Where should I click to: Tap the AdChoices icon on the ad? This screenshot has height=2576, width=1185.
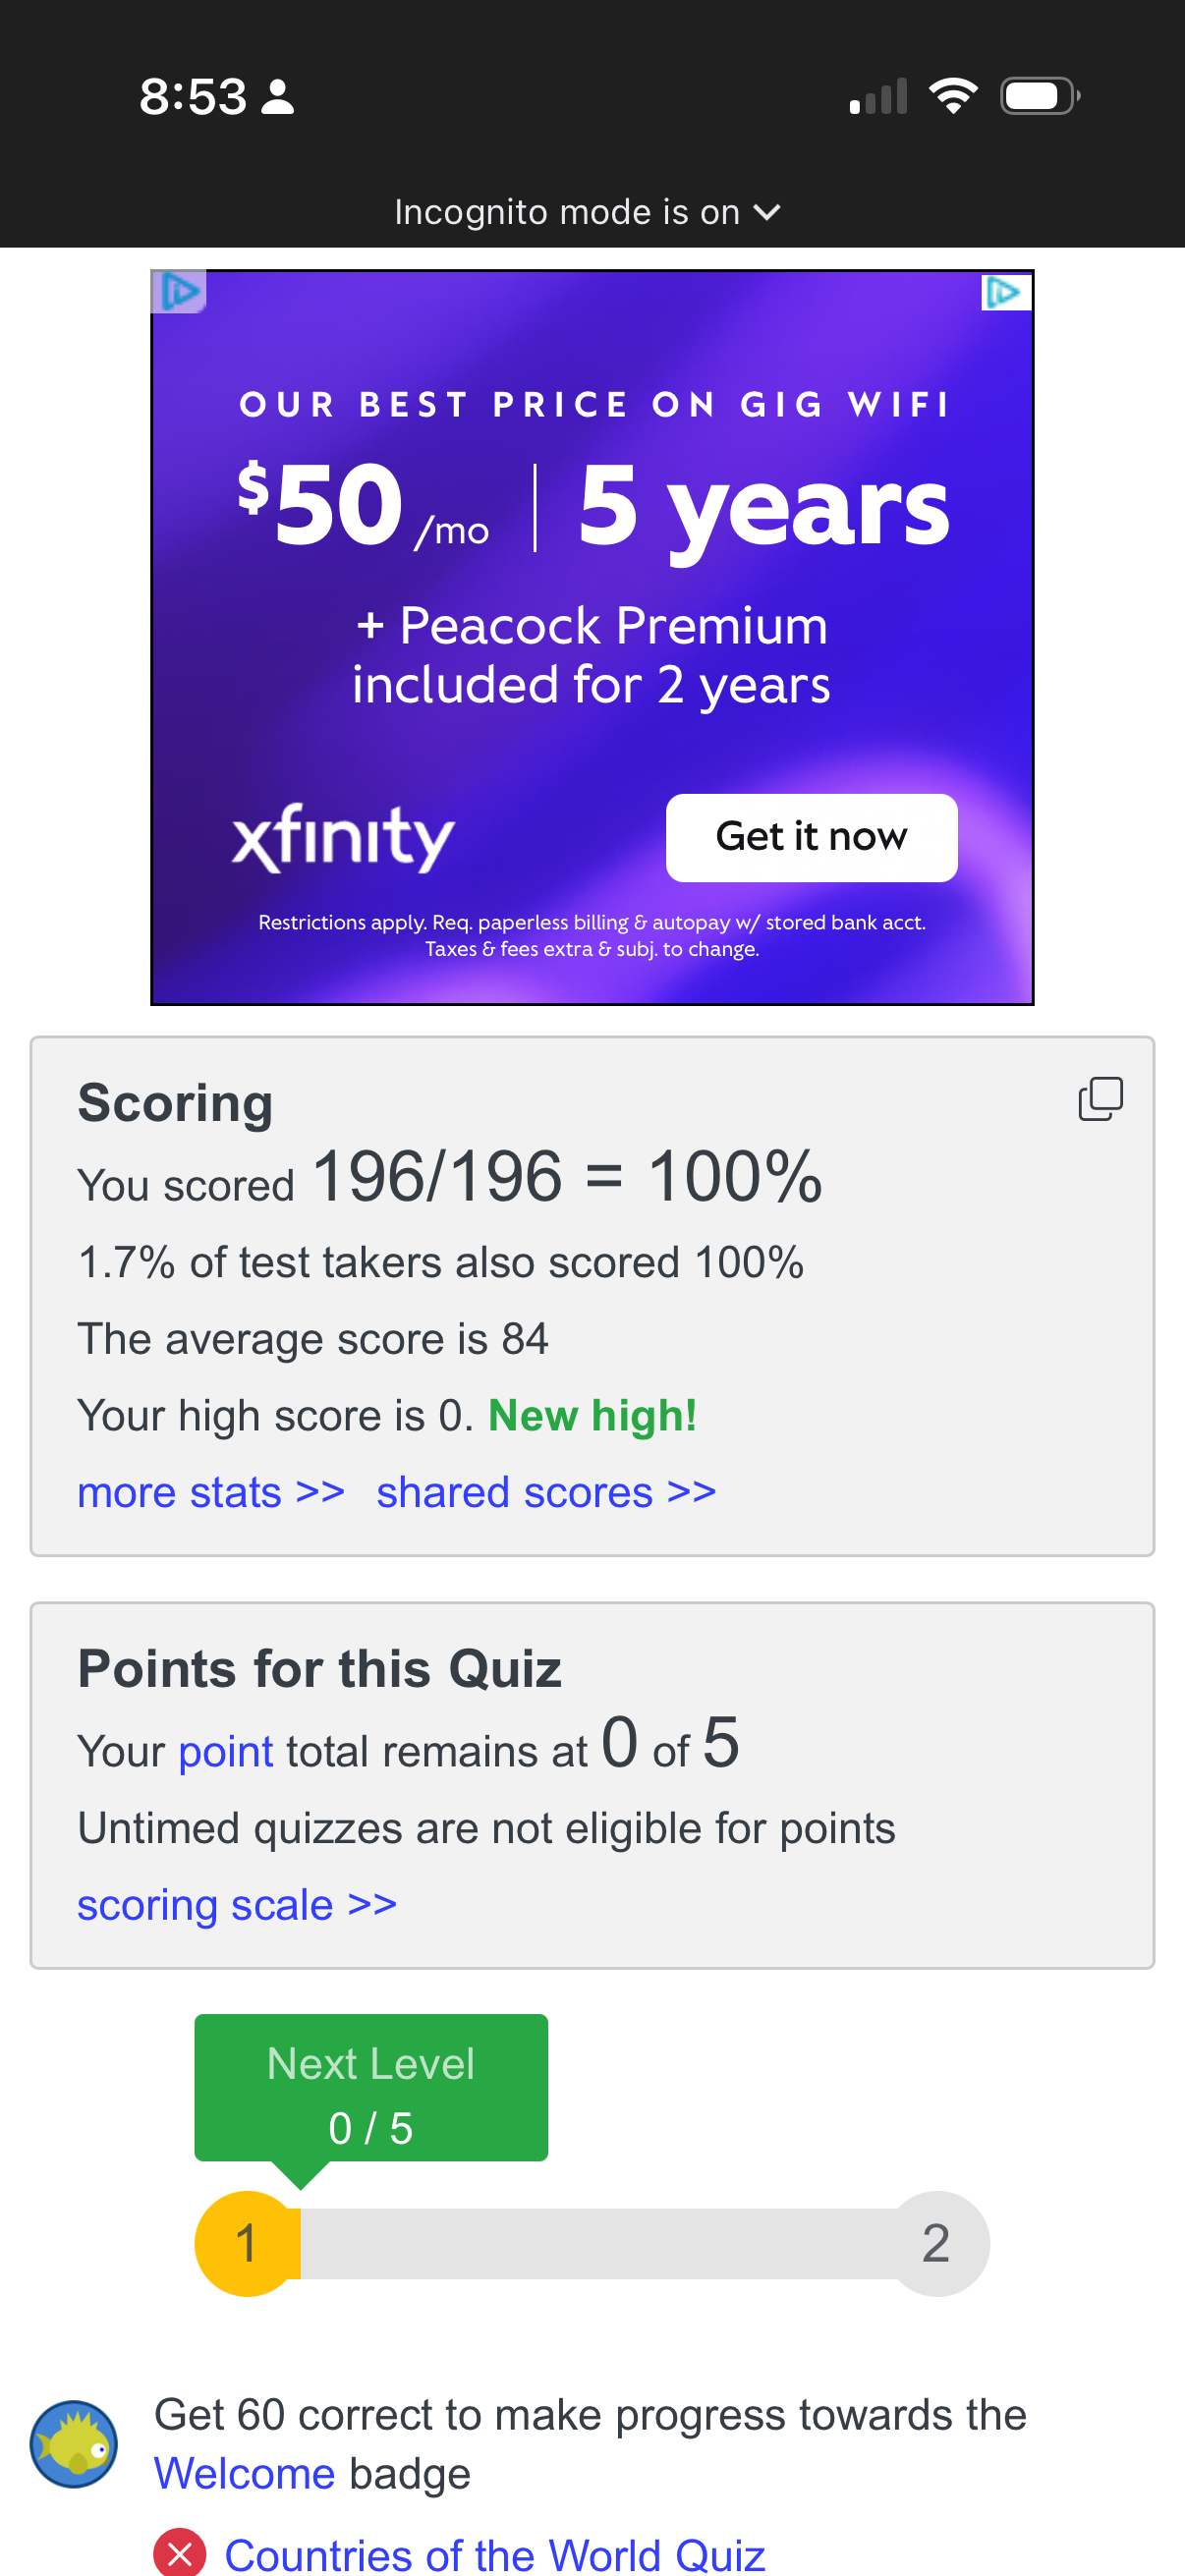(1006, 292)
